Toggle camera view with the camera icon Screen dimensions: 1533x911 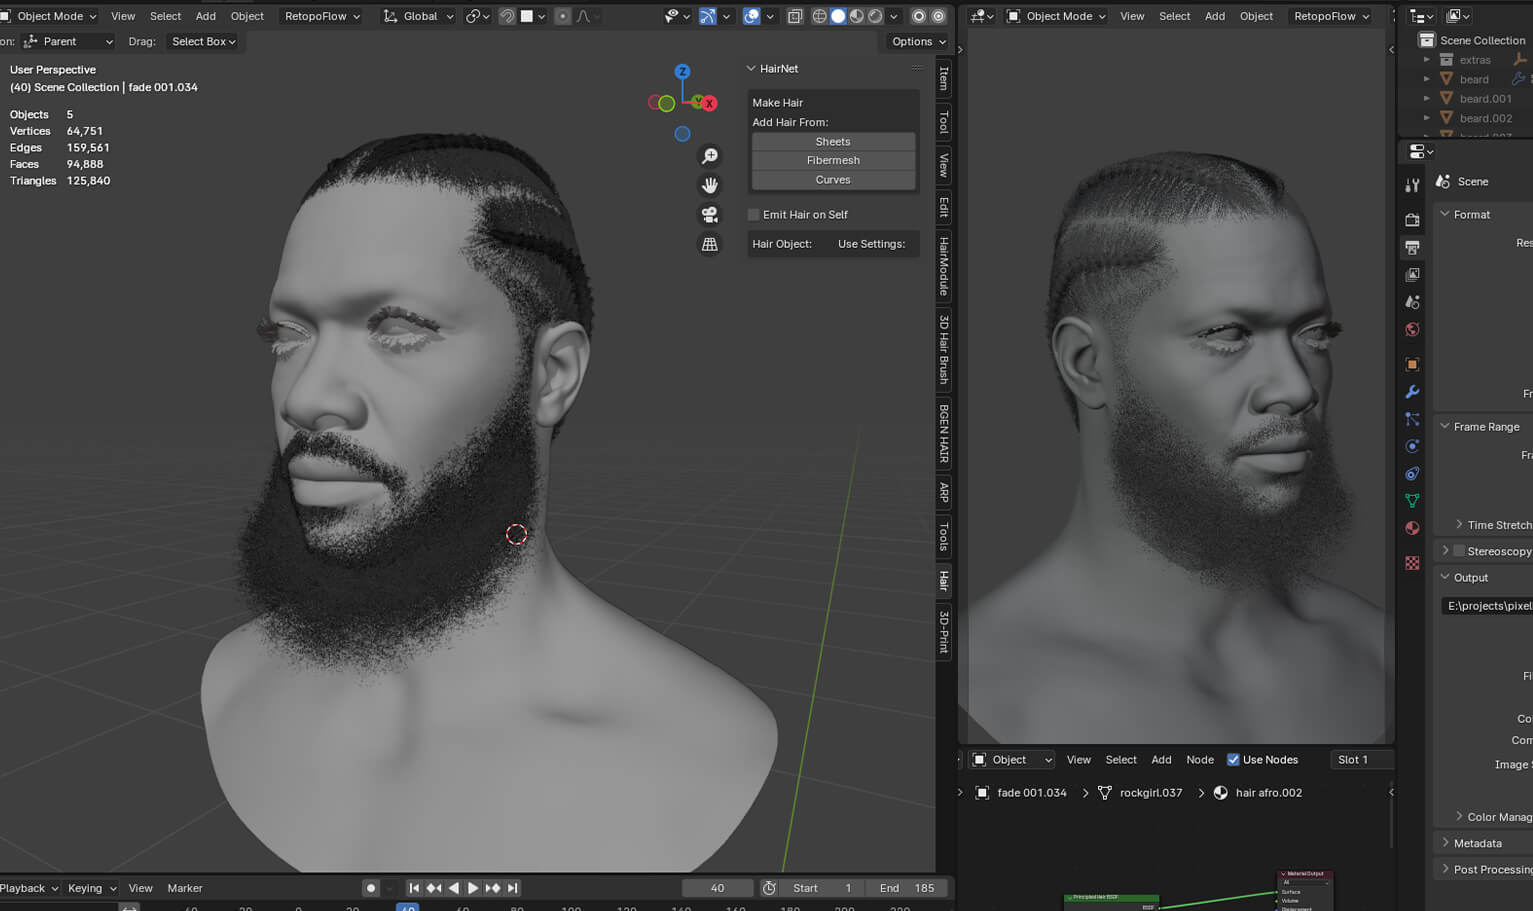709,215
